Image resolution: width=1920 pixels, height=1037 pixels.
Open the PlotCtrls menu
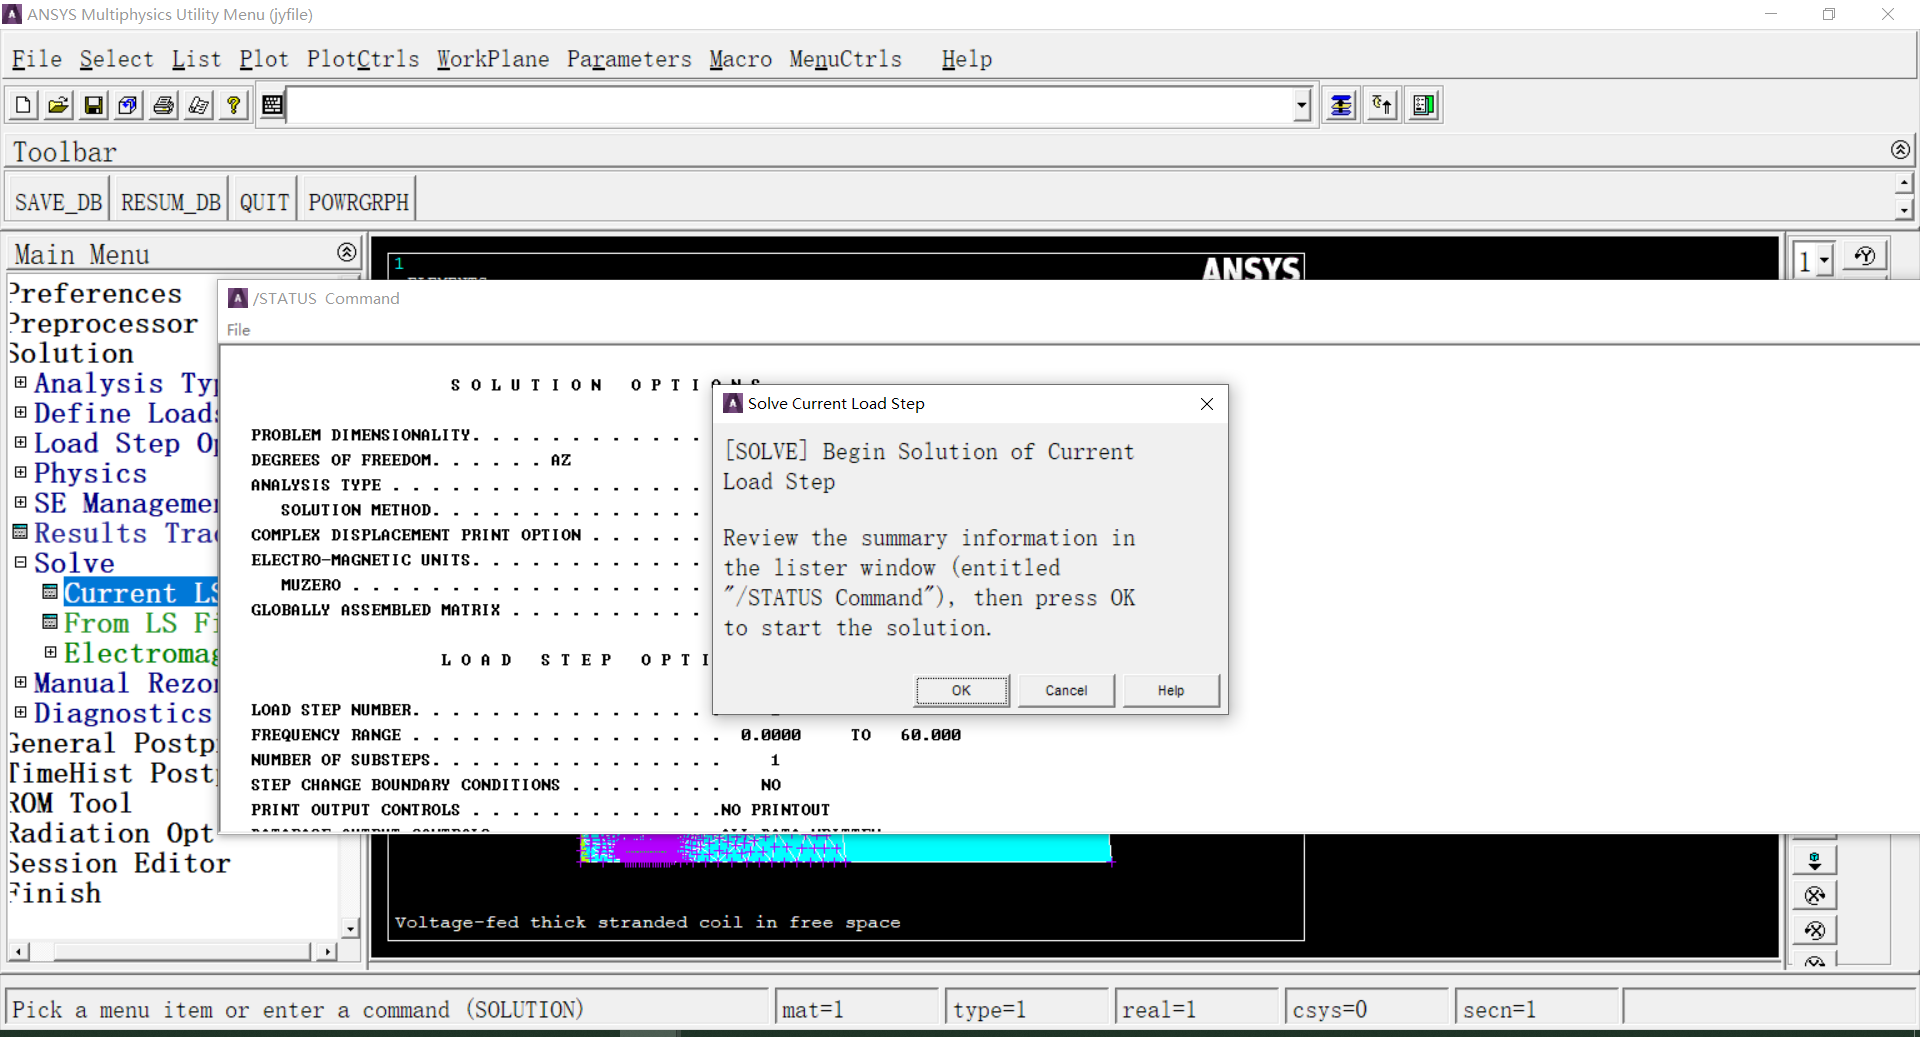tap(363, 59)
